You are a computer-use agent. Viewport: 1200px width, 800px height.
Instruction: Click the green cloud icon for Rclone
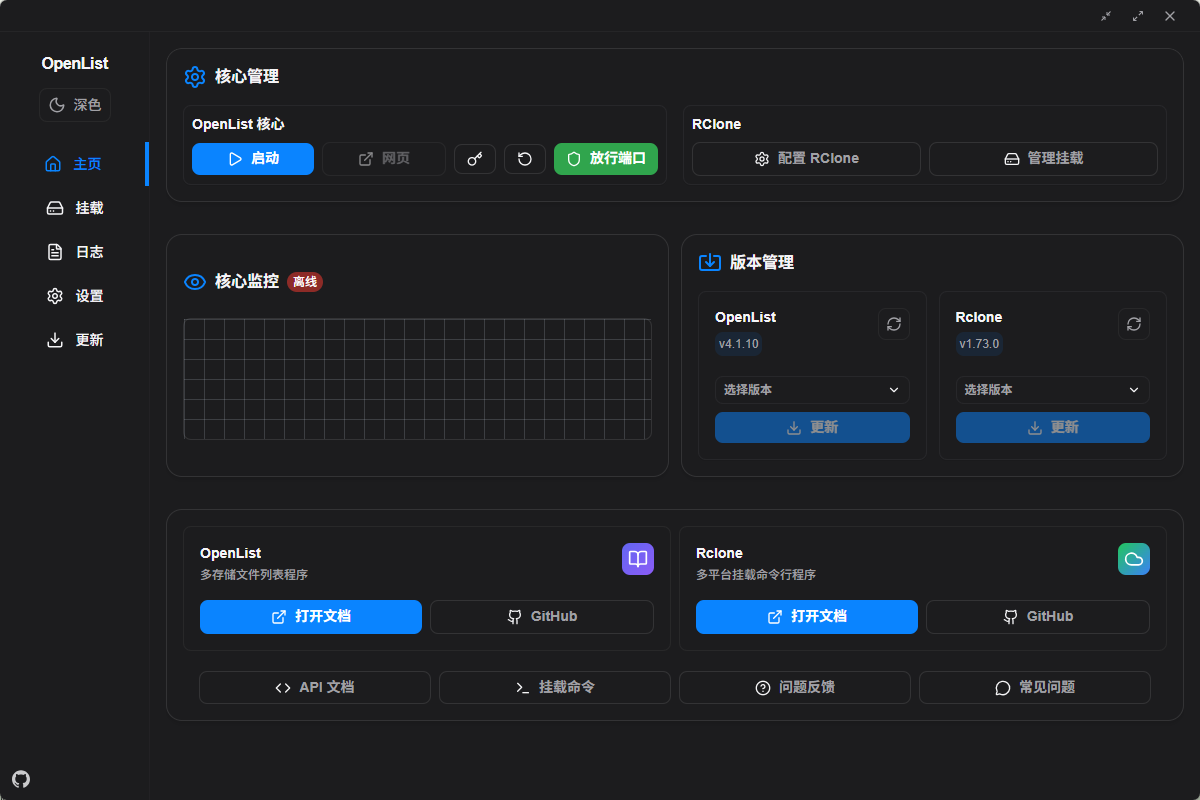1134,559
